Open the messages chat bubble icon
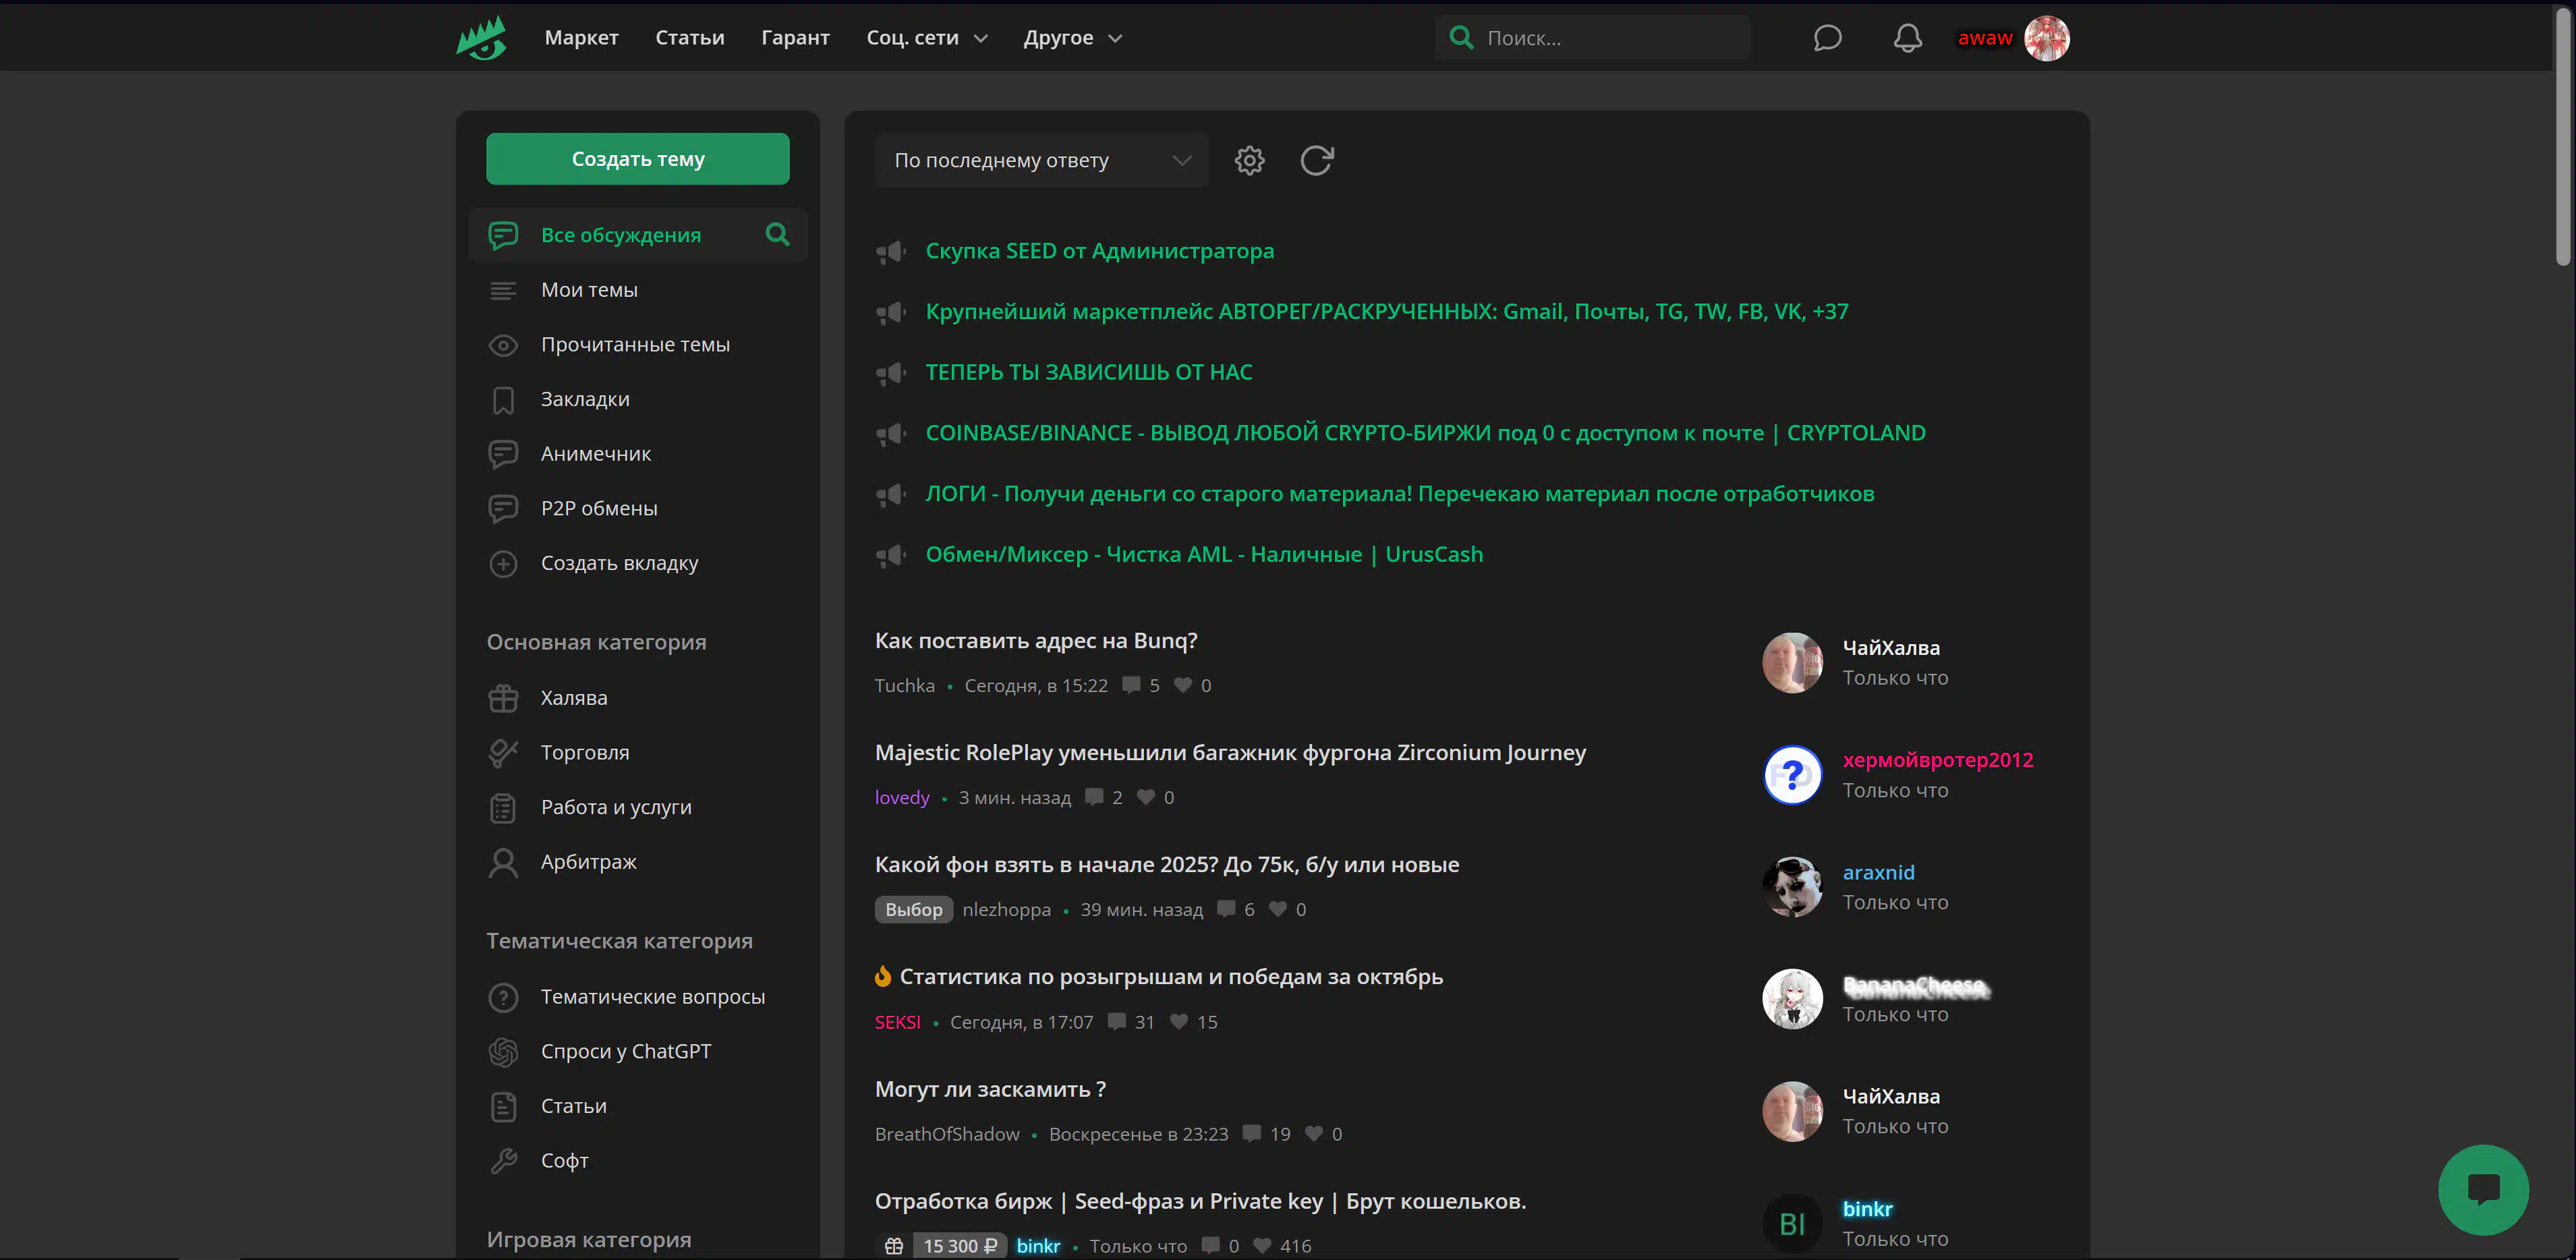 1827,38
